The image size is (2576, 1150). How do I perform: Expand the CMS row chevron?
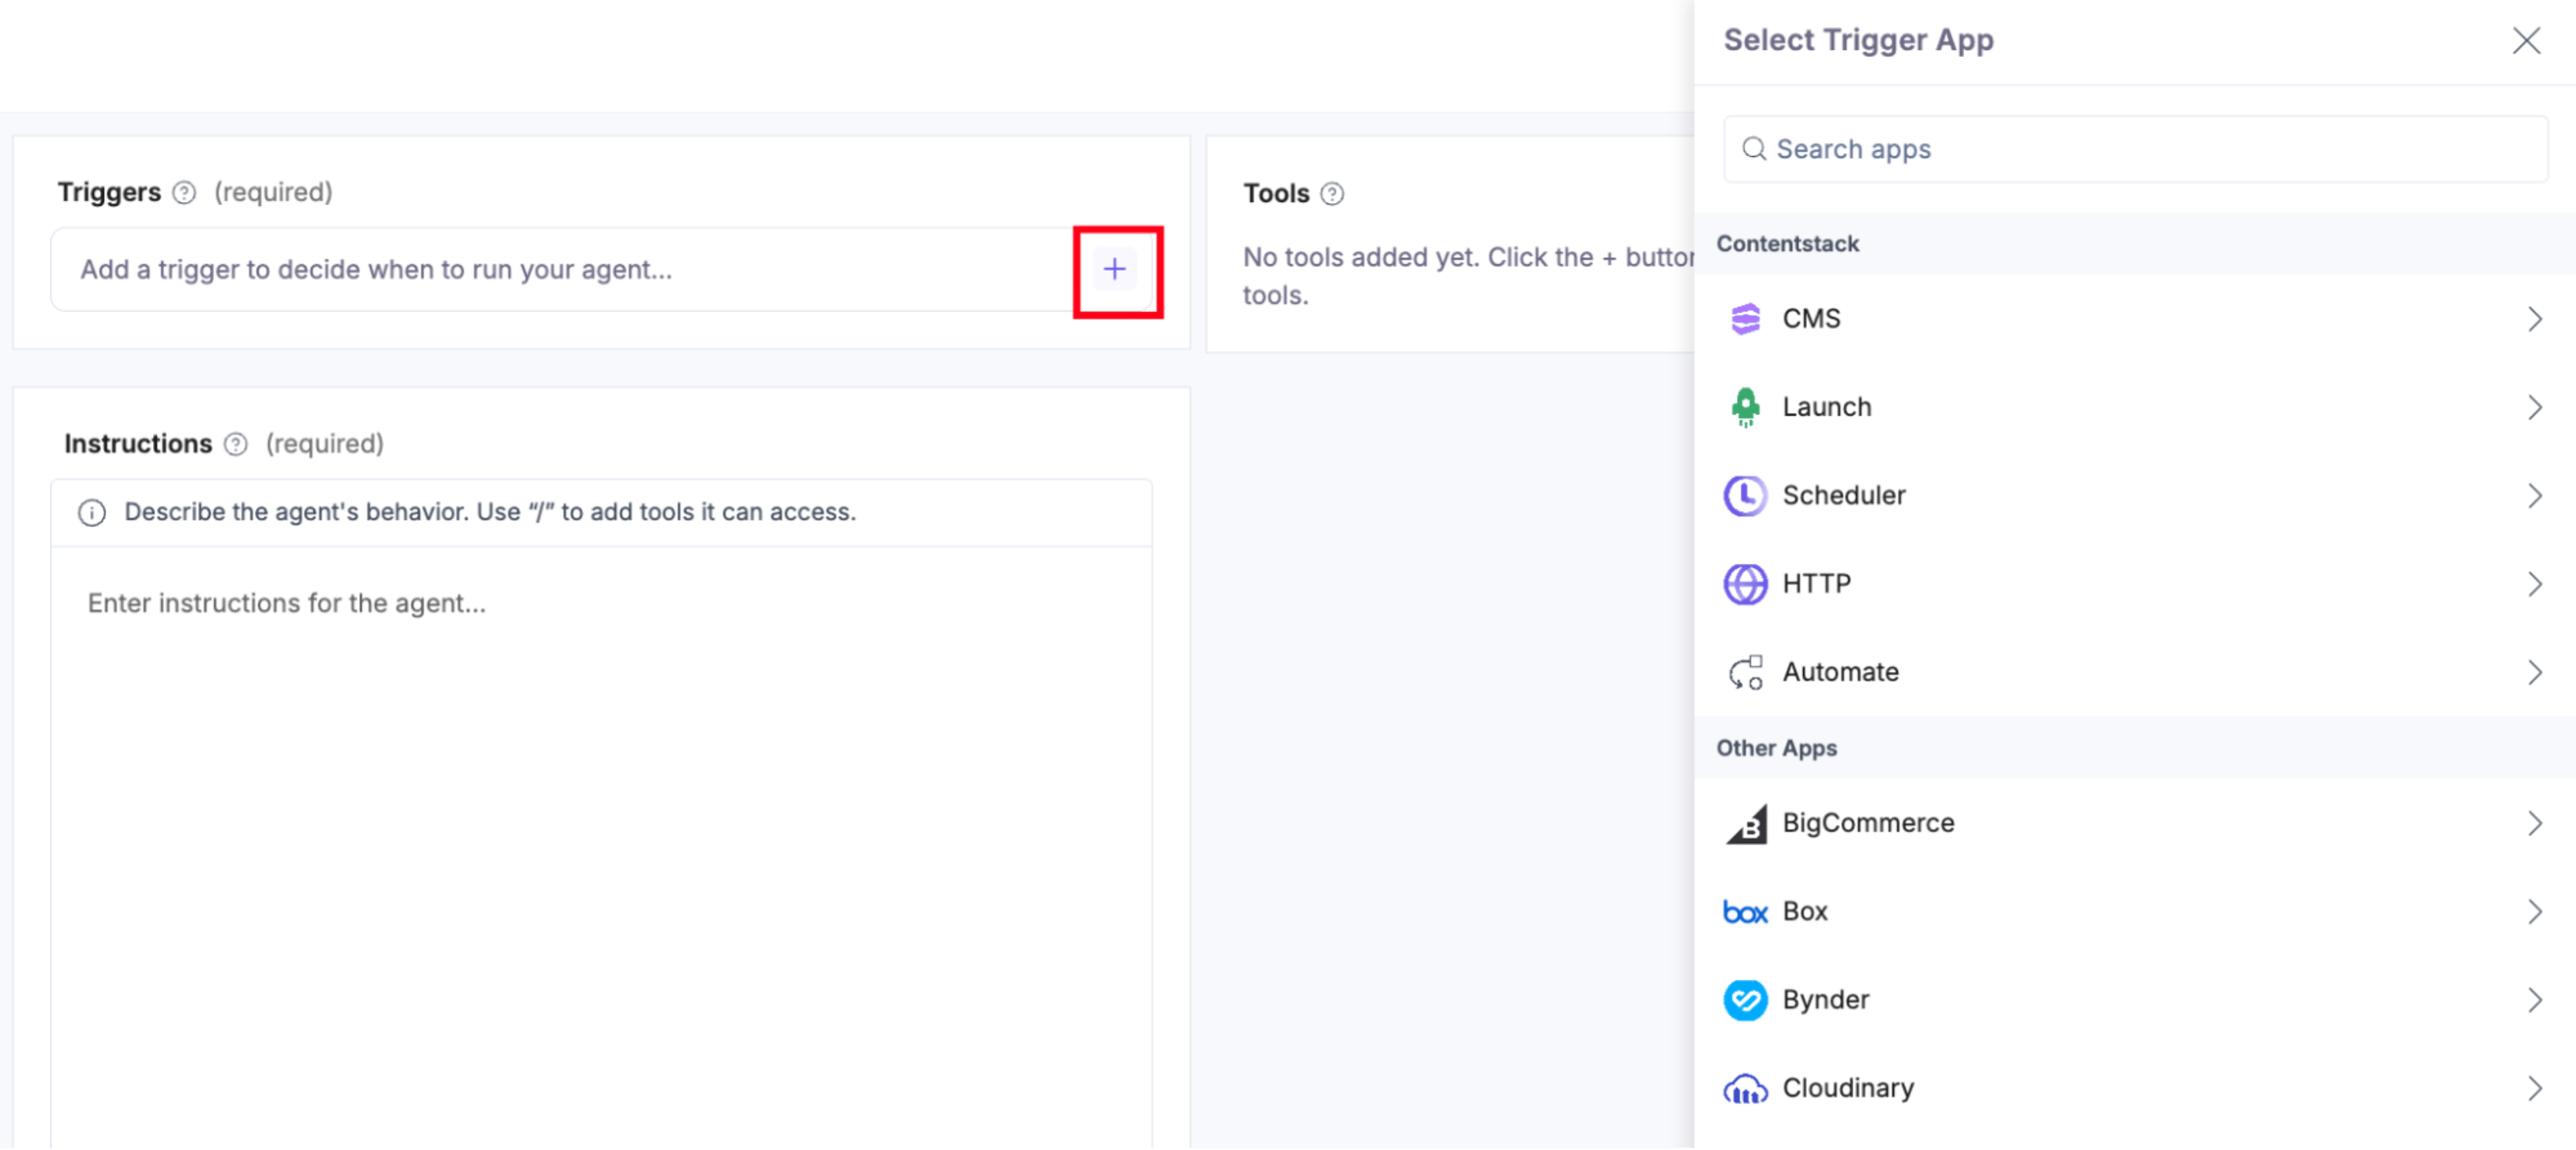pyautogui.click(x=2534, y=319)
